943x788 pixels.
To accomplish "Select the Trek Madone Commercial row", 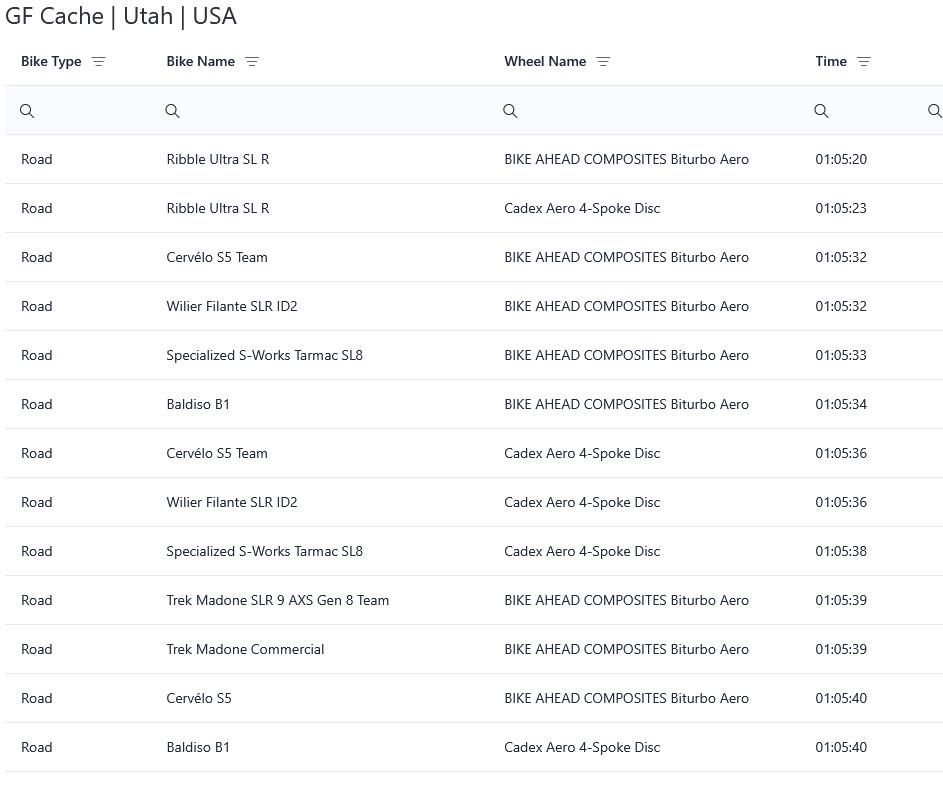I will point(245,649).
